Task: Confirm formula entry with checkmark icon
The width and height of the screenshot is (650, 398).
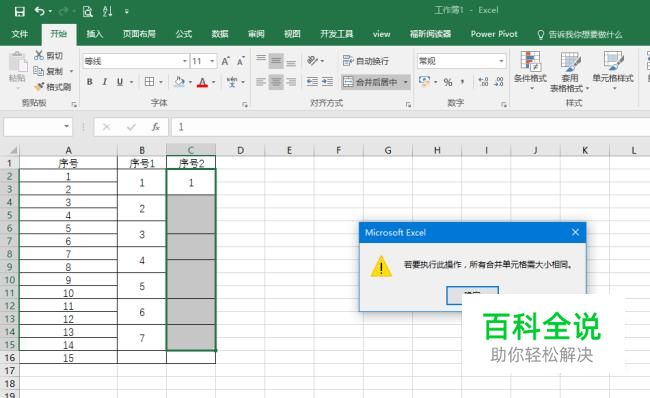Action: (131, 127)
